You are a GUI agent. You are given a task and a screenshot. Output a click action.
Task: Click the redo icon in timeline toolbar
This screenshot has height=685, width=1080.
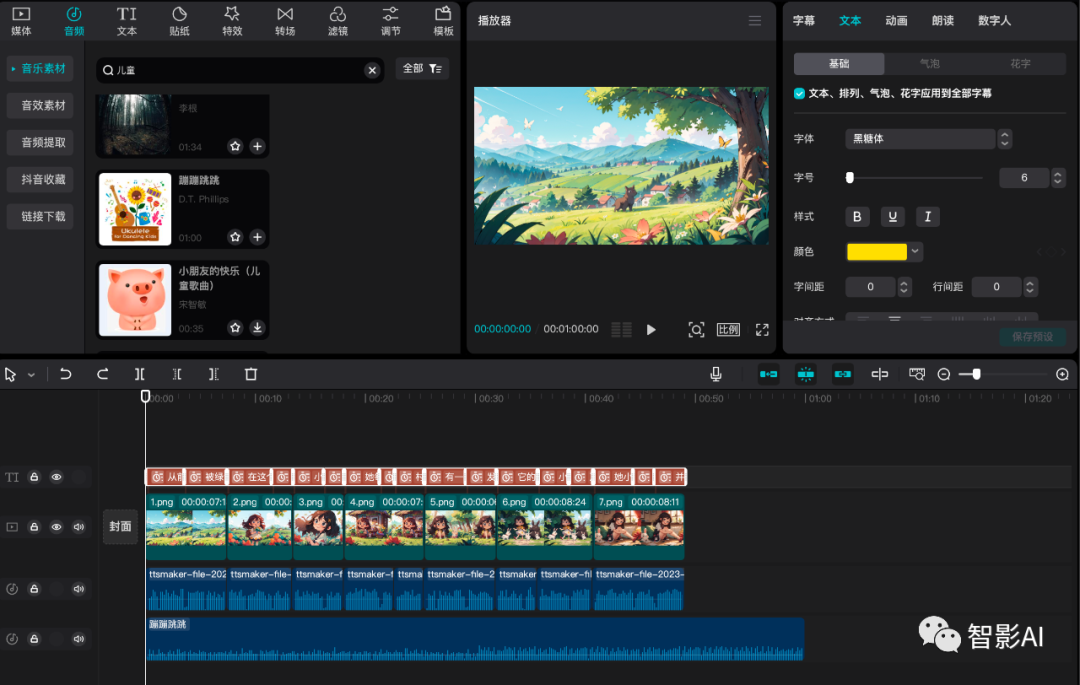click(x=102, y=373)
